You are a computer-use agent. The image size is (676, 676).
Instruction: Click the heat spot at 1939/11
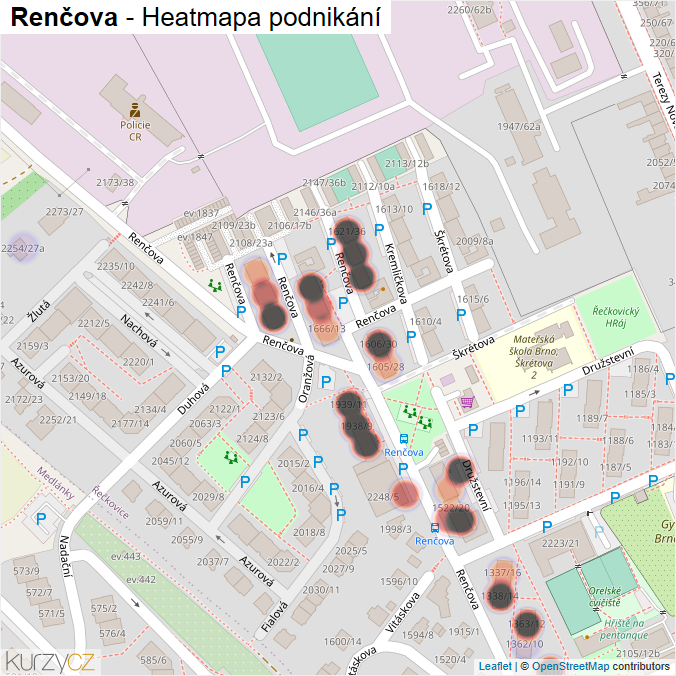(348, 404)
